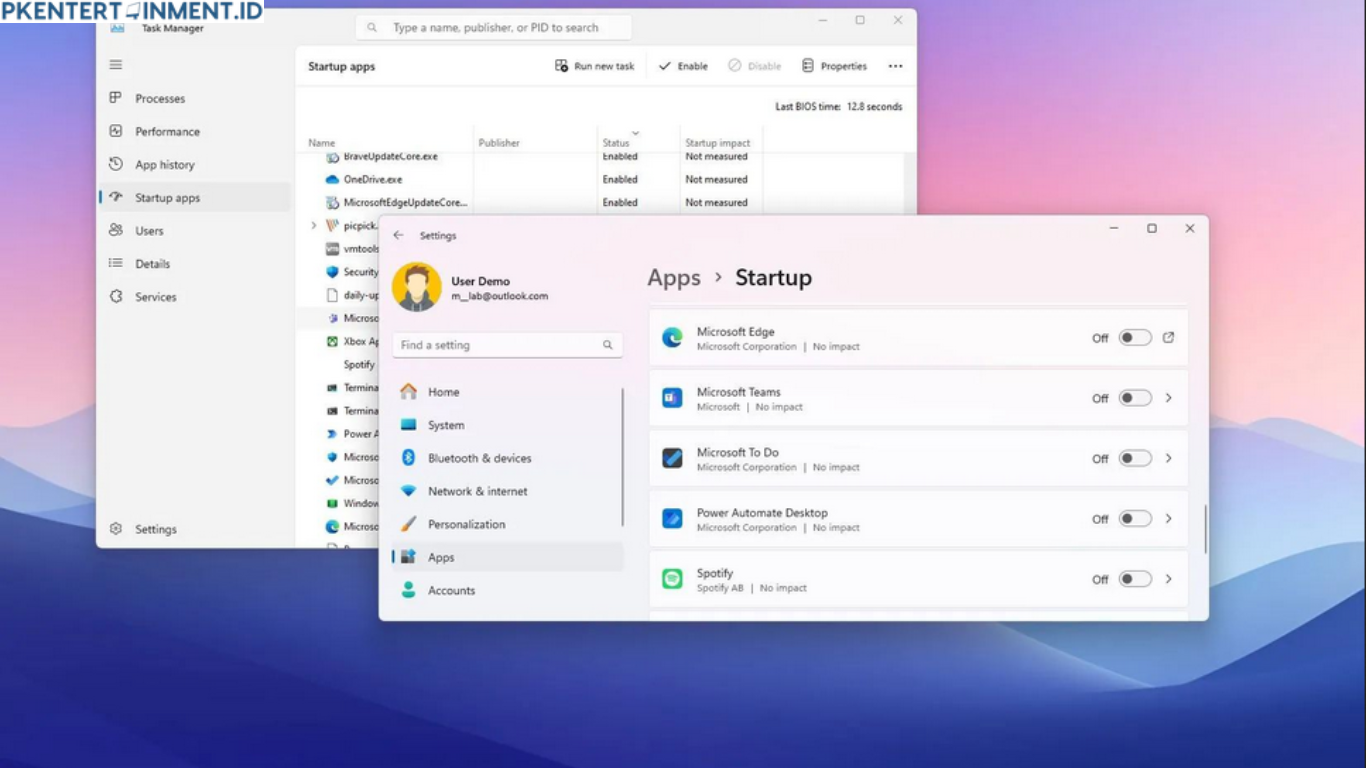1366x768 pixels.
Task: Click Services icon in Task Manager sidebar
Action: pyautogui.click(x=116, y=297)
